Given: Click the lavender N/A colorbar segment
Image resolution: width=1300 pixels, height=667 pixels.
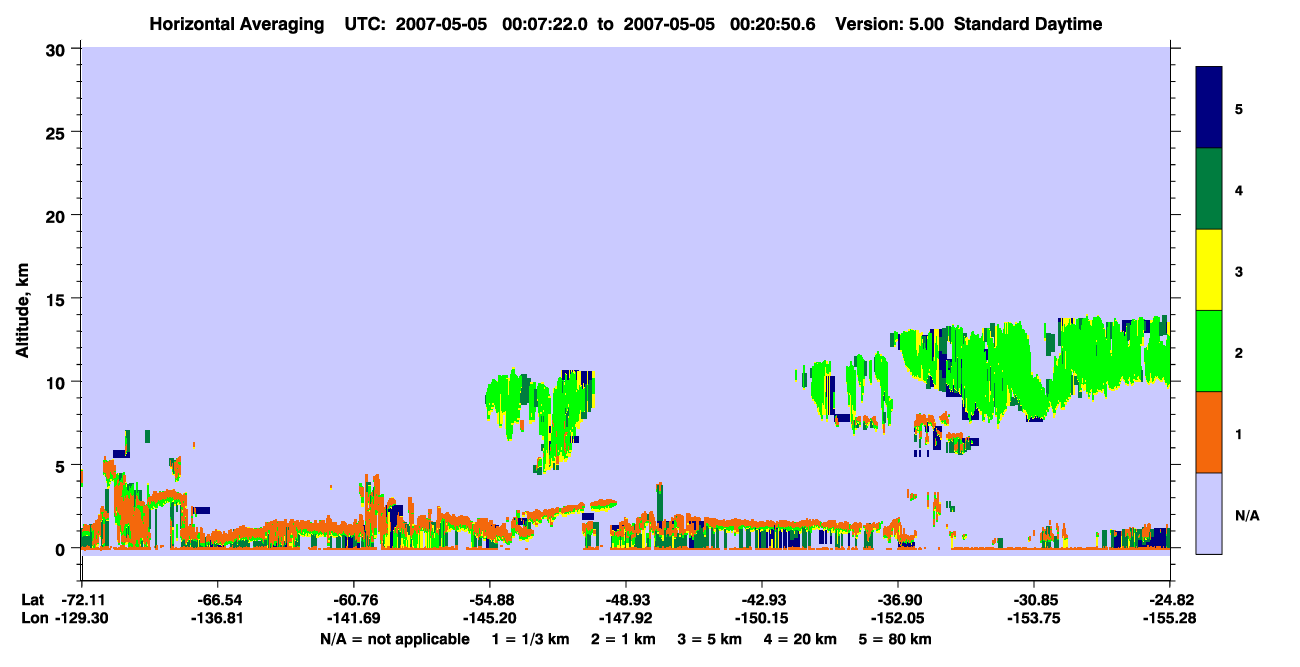Looking at the screenshot, I should 1209,513.
